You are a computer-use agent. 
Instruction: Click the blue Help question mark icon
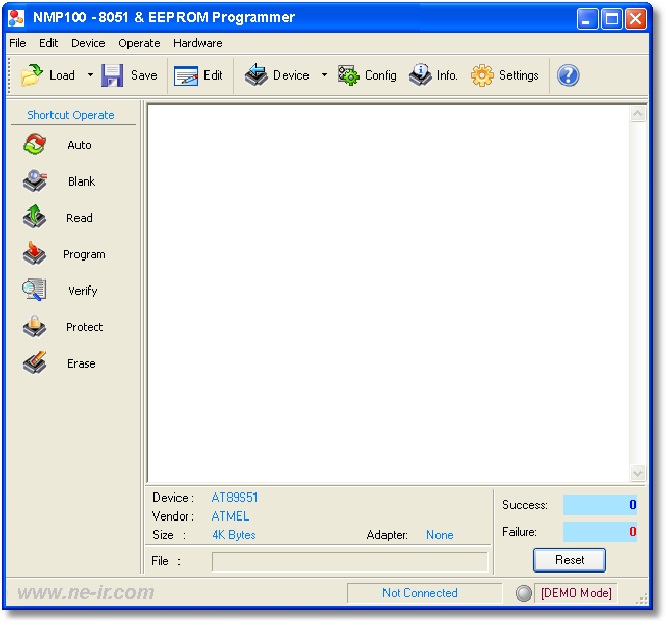(x=568, y=75)
